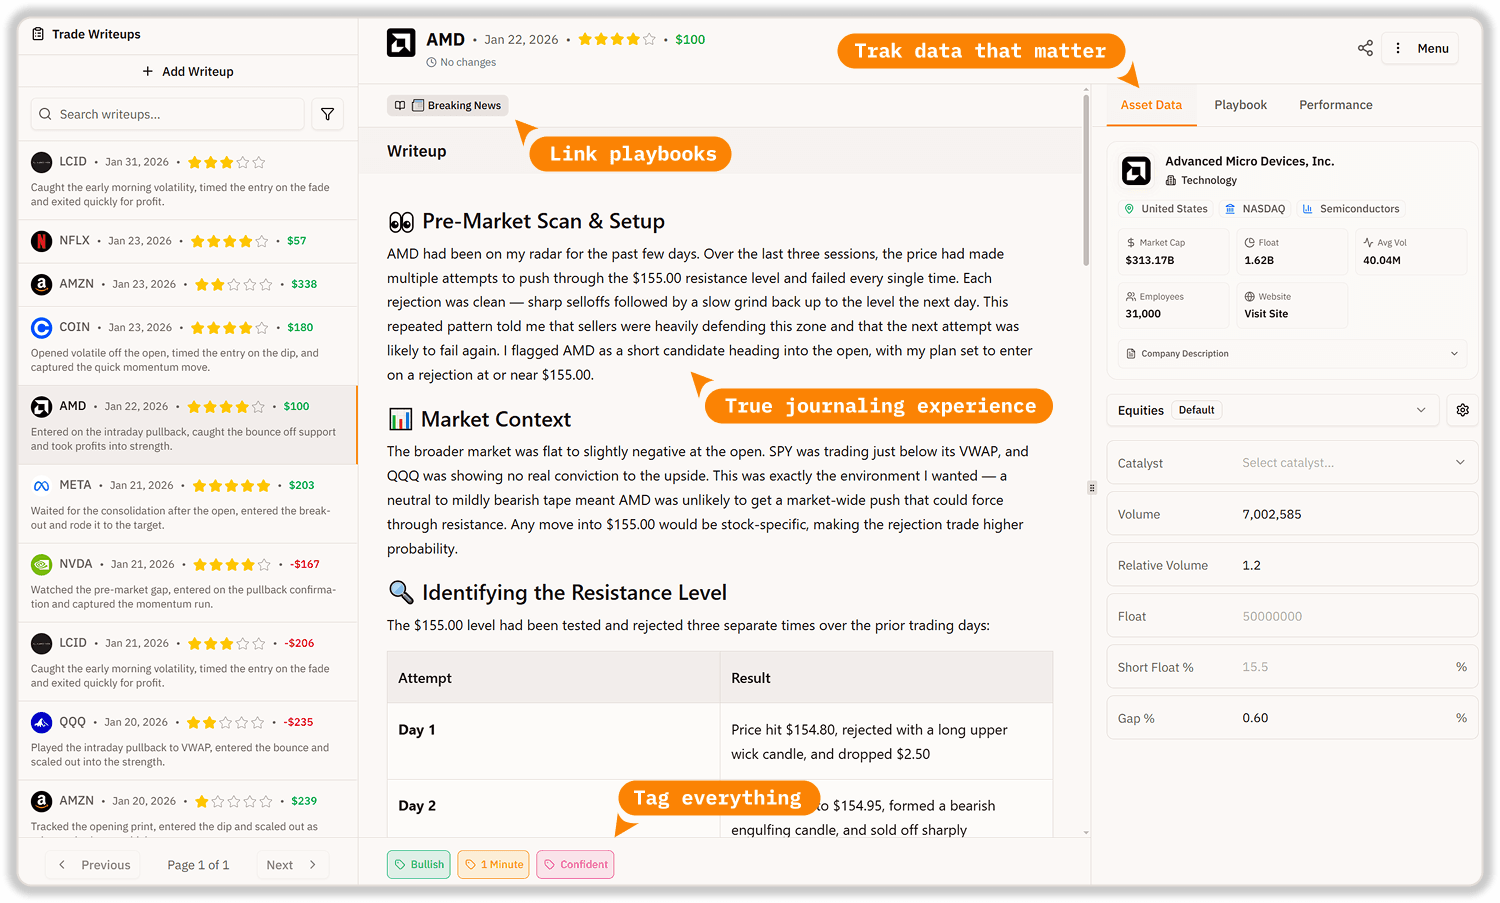Image resolution: width=1500 pixels, height=903 pixels.
Task: Click the Search writeups field
Action: click(167, 114)
